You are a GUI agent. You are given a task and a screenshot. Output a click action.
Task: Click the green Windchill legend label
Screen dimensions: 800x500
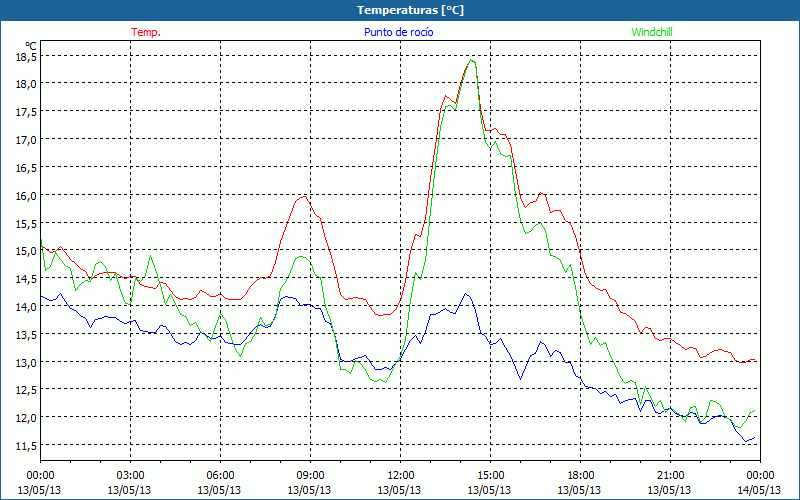pos(652,32)
